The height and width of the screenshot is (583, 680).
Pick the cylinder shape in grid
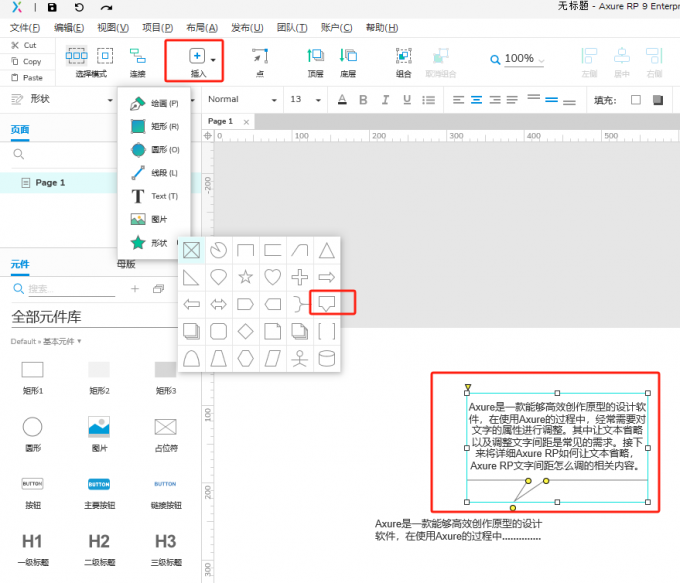coord(327,359)
